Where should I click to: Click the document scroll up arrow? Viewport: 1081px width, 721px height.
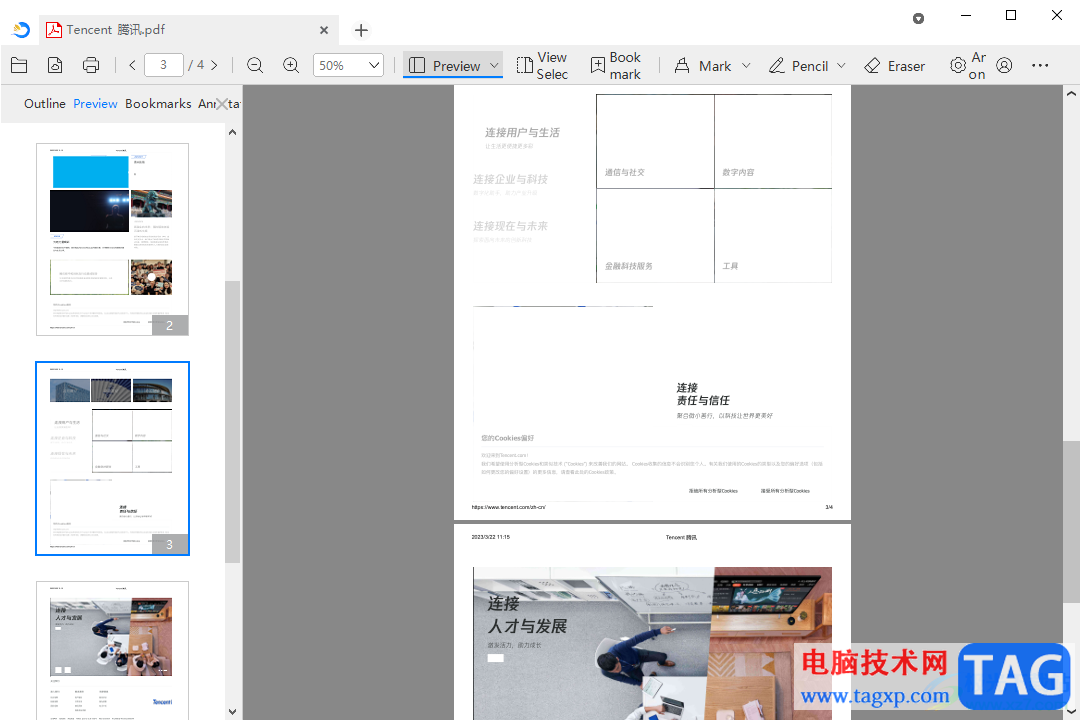pos(1071,93)
